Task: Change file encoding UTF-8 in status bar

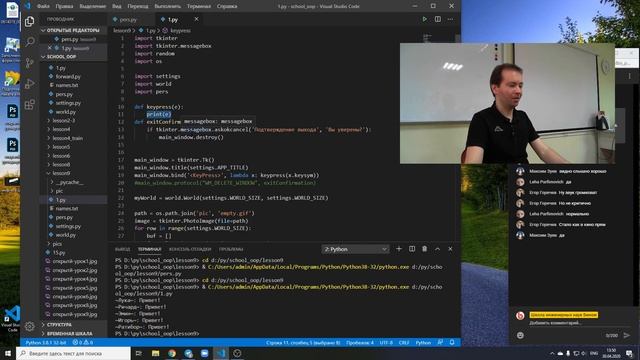Action: point(386,342)
